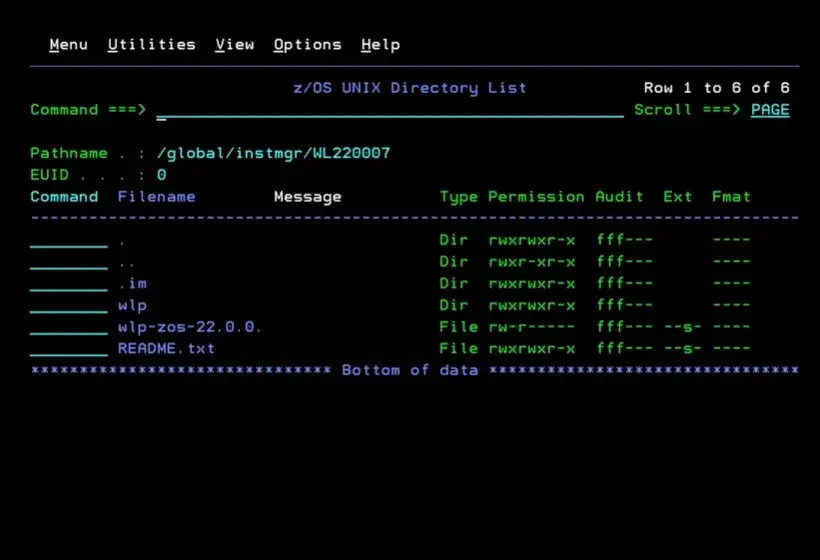Click the line command field beside wlp
820x560 pixels.
coord(69,305)
